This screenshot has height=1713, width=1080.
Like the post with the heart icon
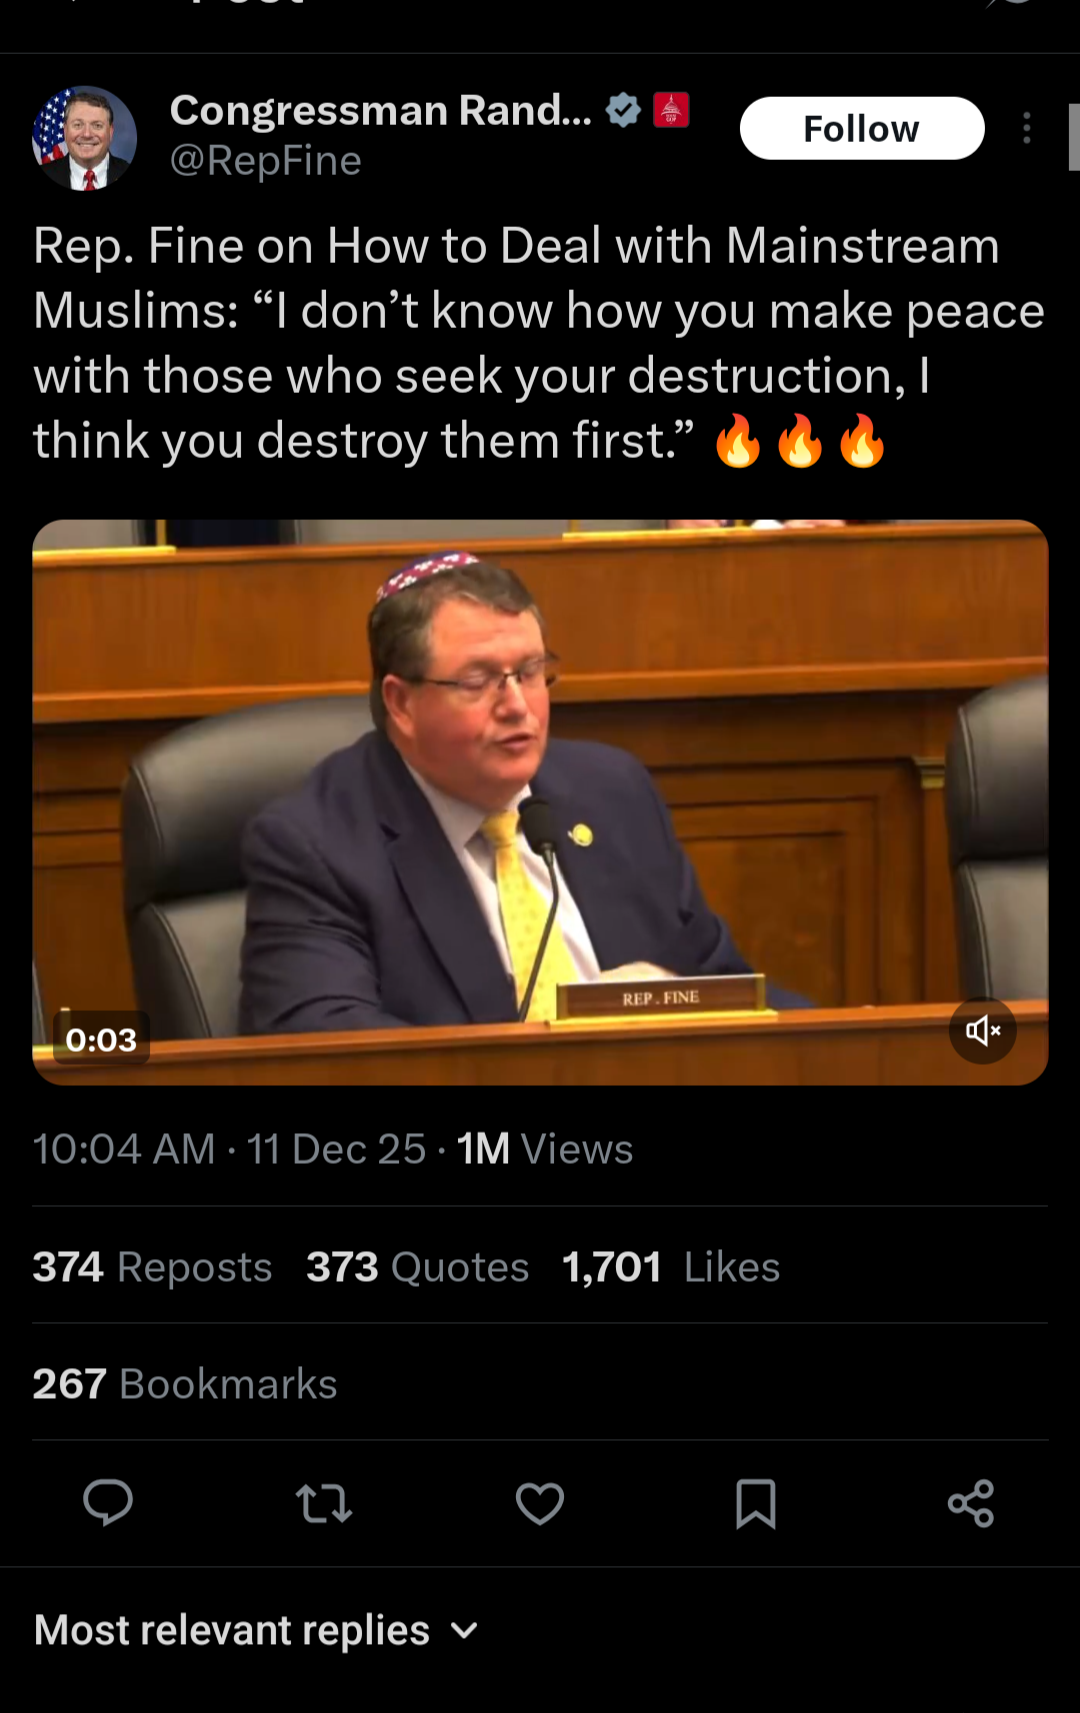[x=540, y=1503]
